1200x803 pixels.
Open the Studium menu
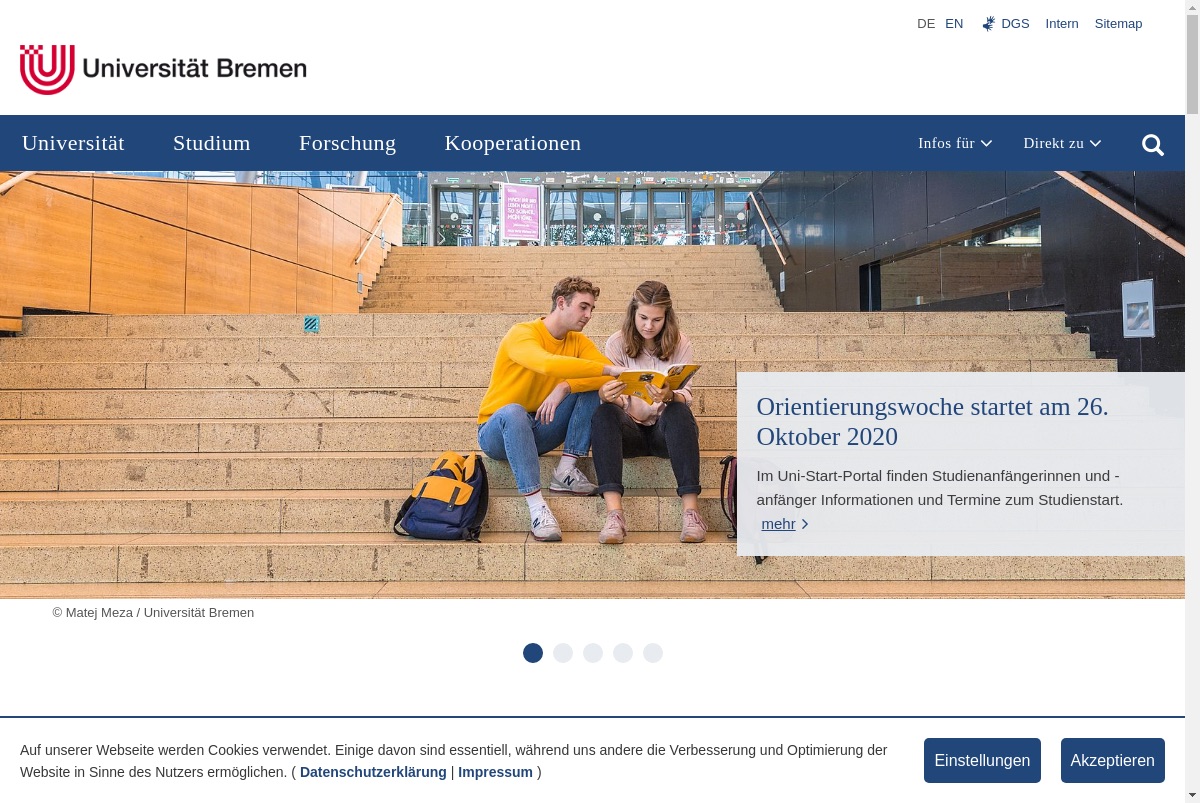click(212, 143)
